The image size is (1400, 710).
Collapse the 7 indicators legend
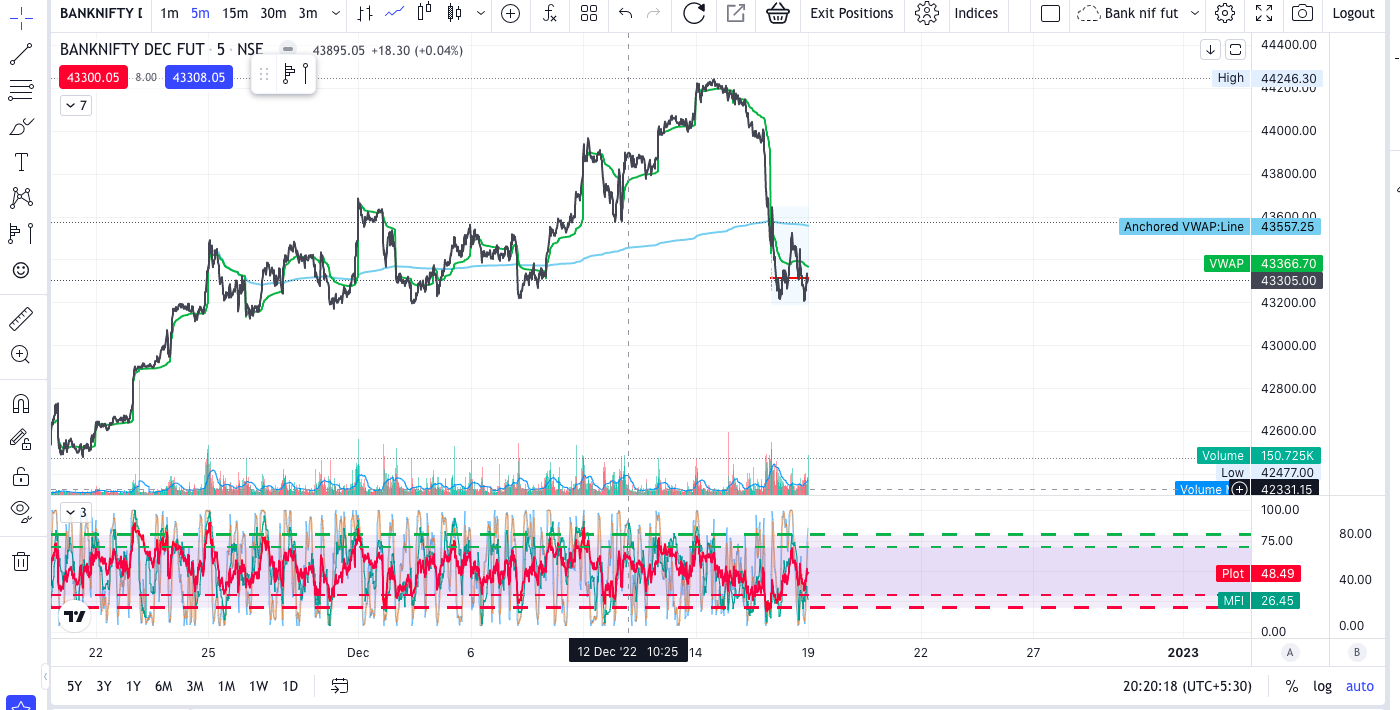click(76, 105)
